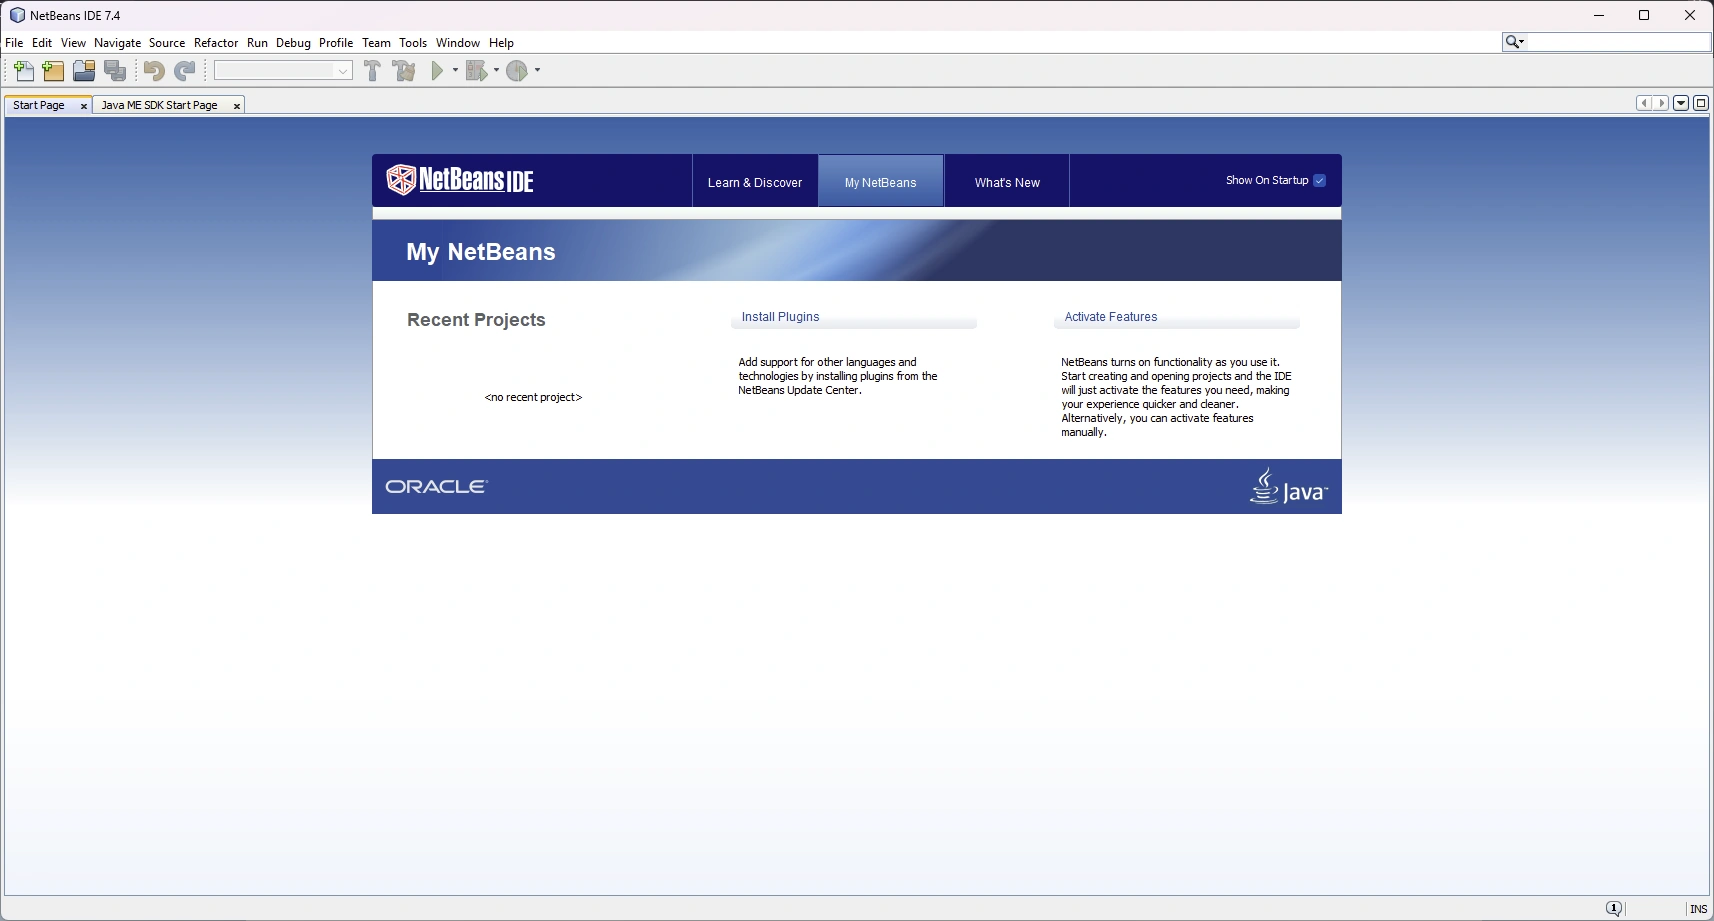Click the Install Plugins link

tap(780, 317)
